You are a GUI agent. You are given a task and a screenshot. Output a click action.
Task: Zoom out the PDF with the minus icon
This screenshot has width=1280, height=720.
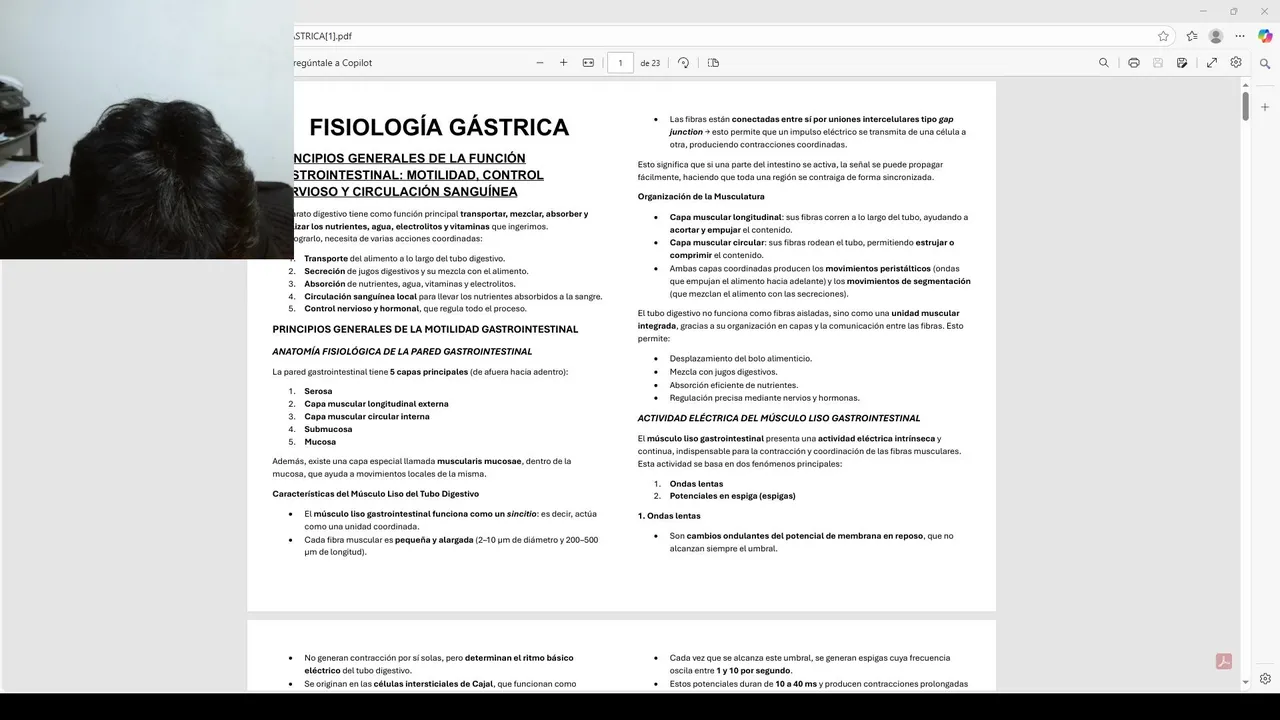point(540,62)
